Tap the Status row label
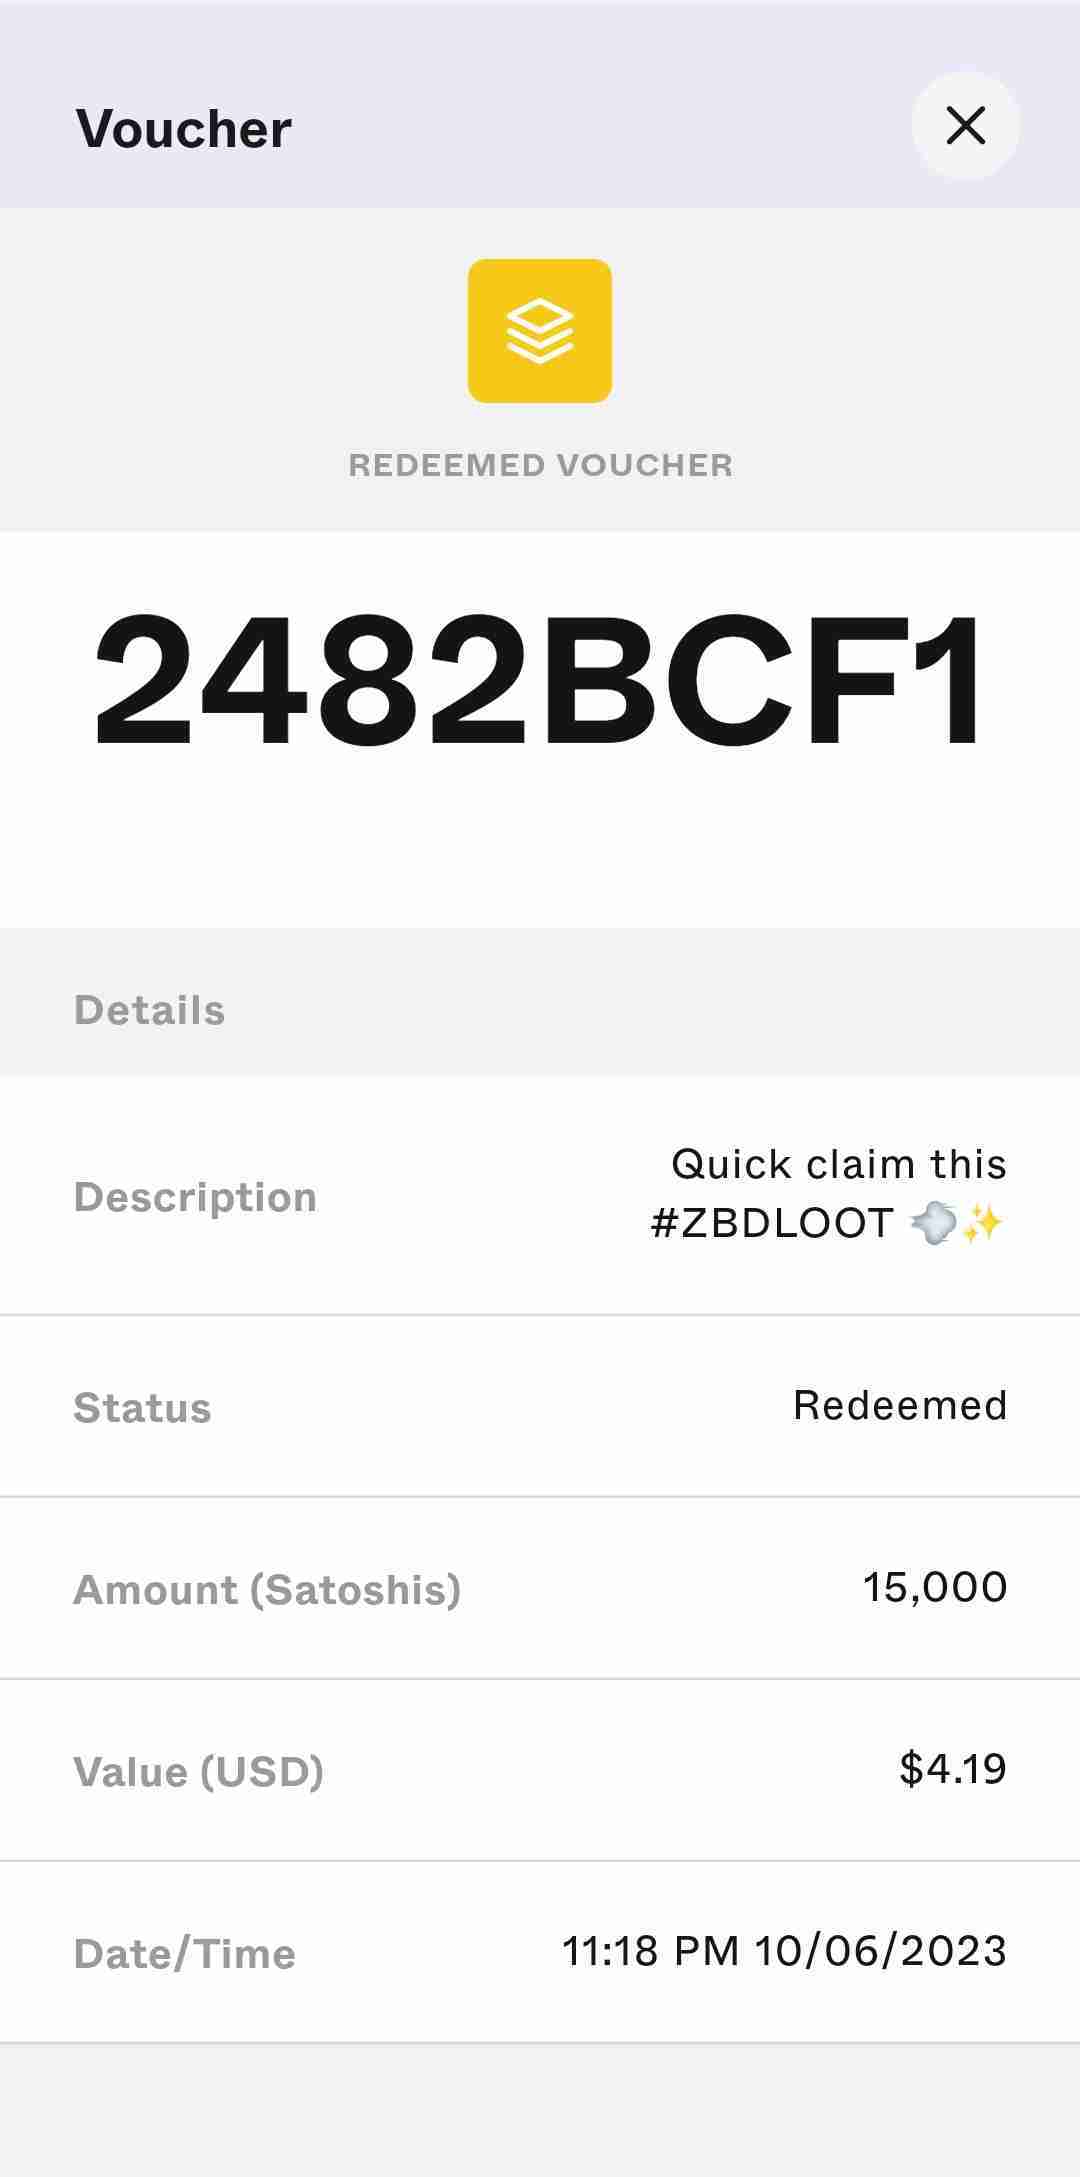The height and width of the screenshot is (2177, 1080). 142,1408
